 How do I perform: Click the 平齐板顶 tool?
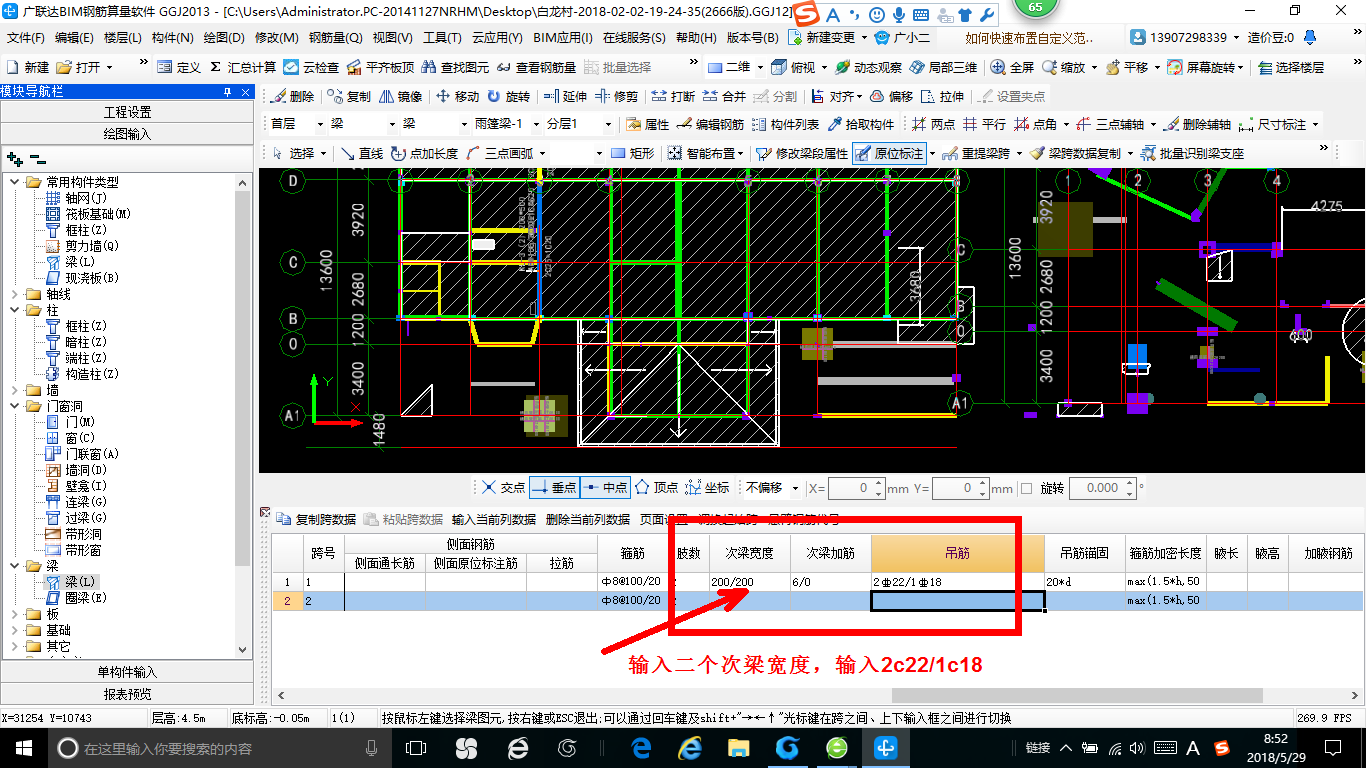381,67
